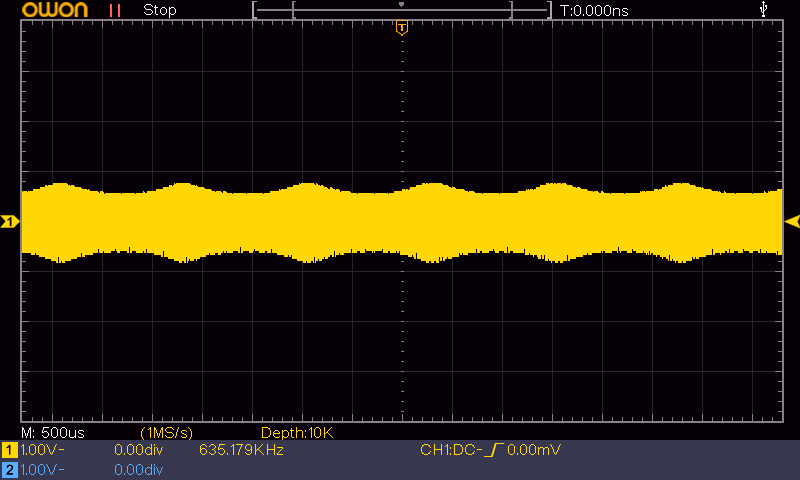Click channel 2 1.00V vertical scale
Screen dimensions: 800x480
41,469
